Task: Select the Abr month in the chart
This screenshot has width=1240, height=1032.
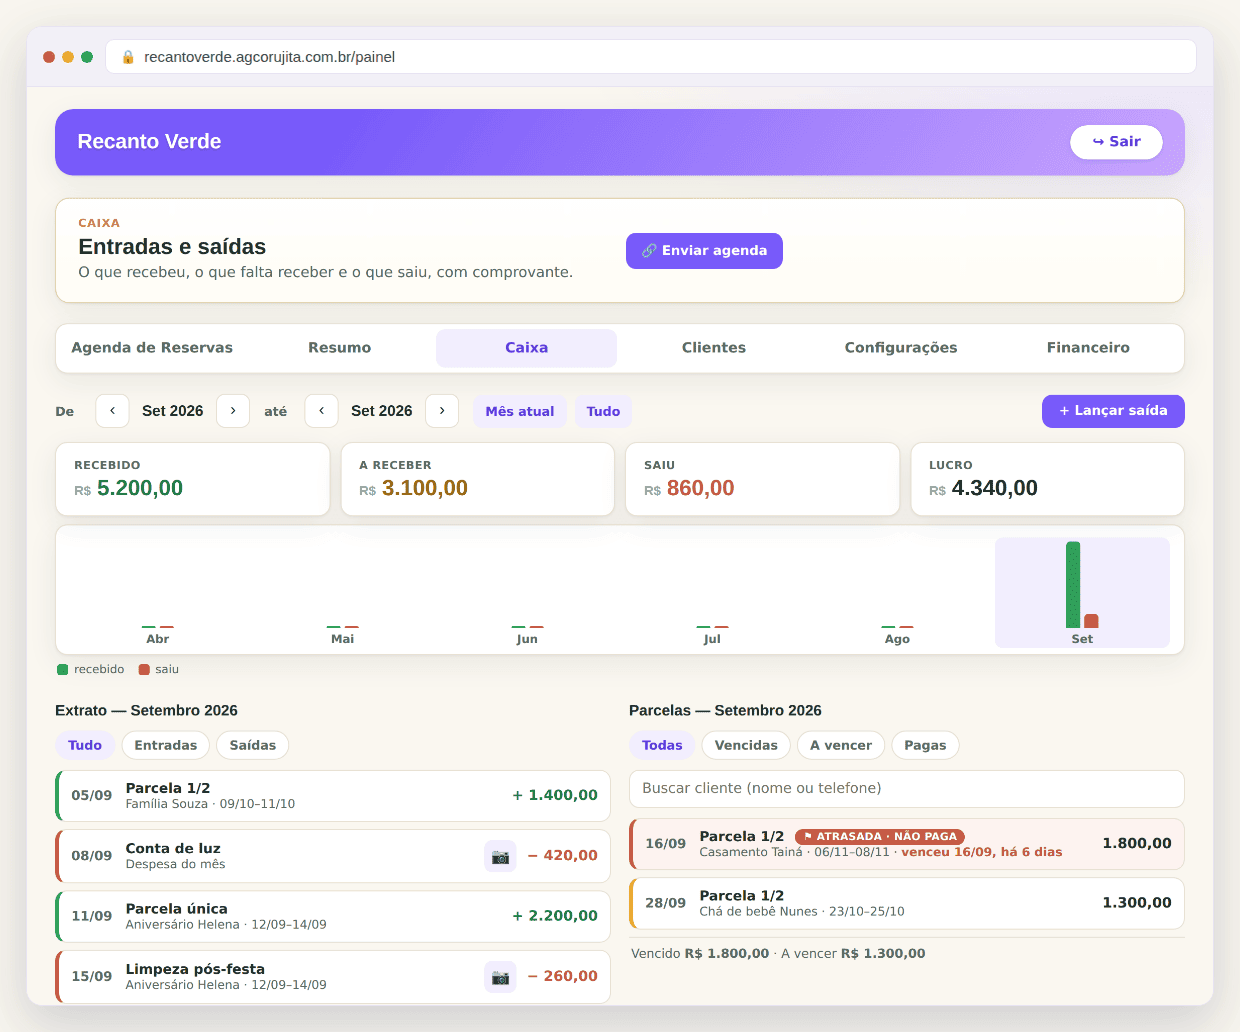Action: click(x=158, y=593)
